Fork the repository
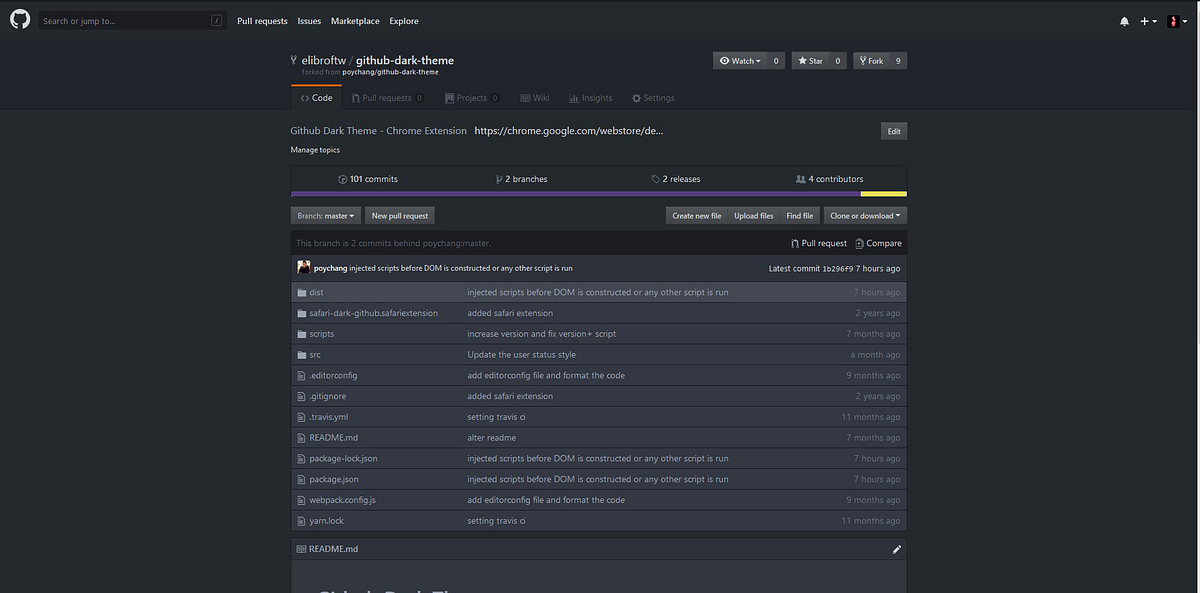Screen dimensions: 1200x593 point(871,61)
